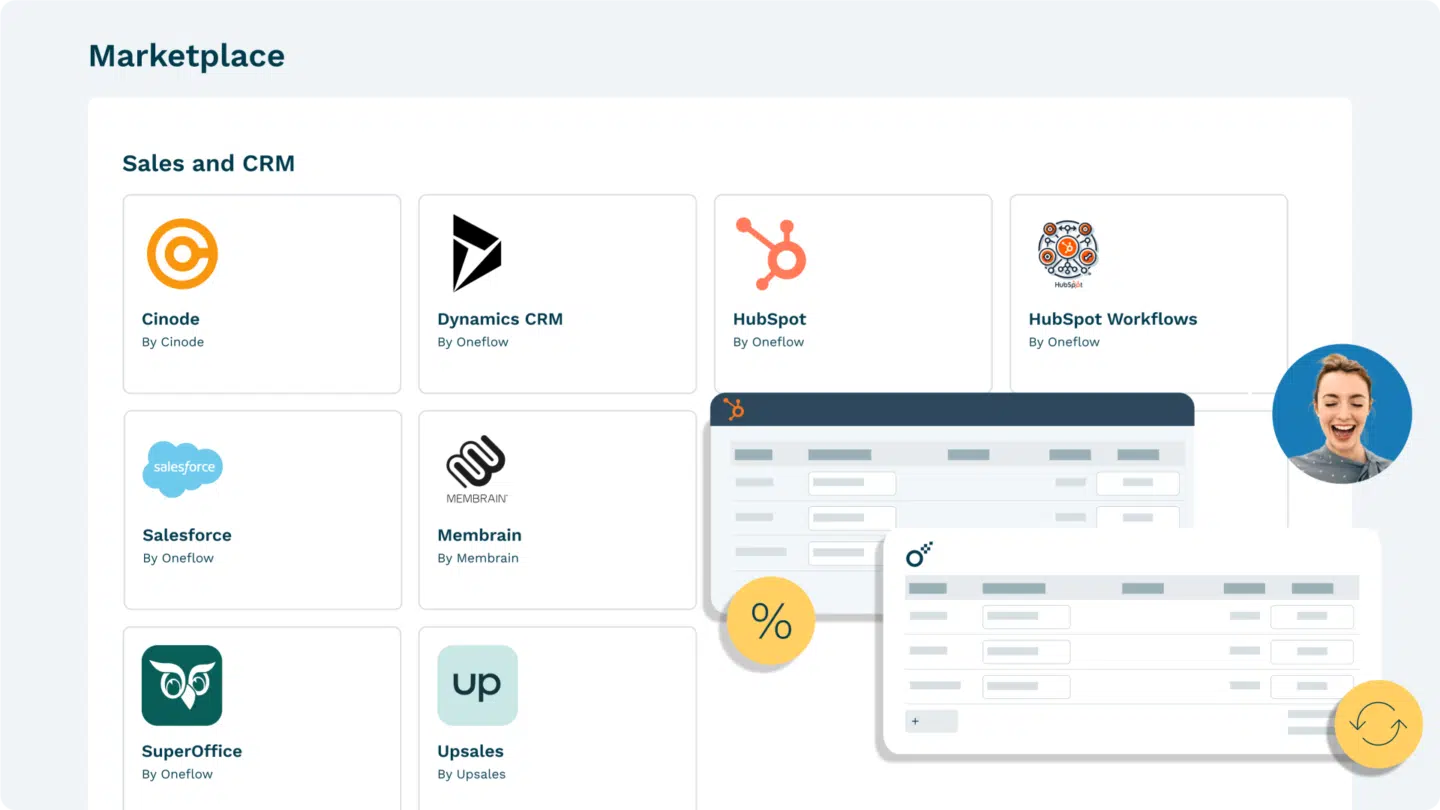The image size is (1440, 810).
Task: Click the small HubSpot icon in dark window header
Action: [x=734, y=409]
